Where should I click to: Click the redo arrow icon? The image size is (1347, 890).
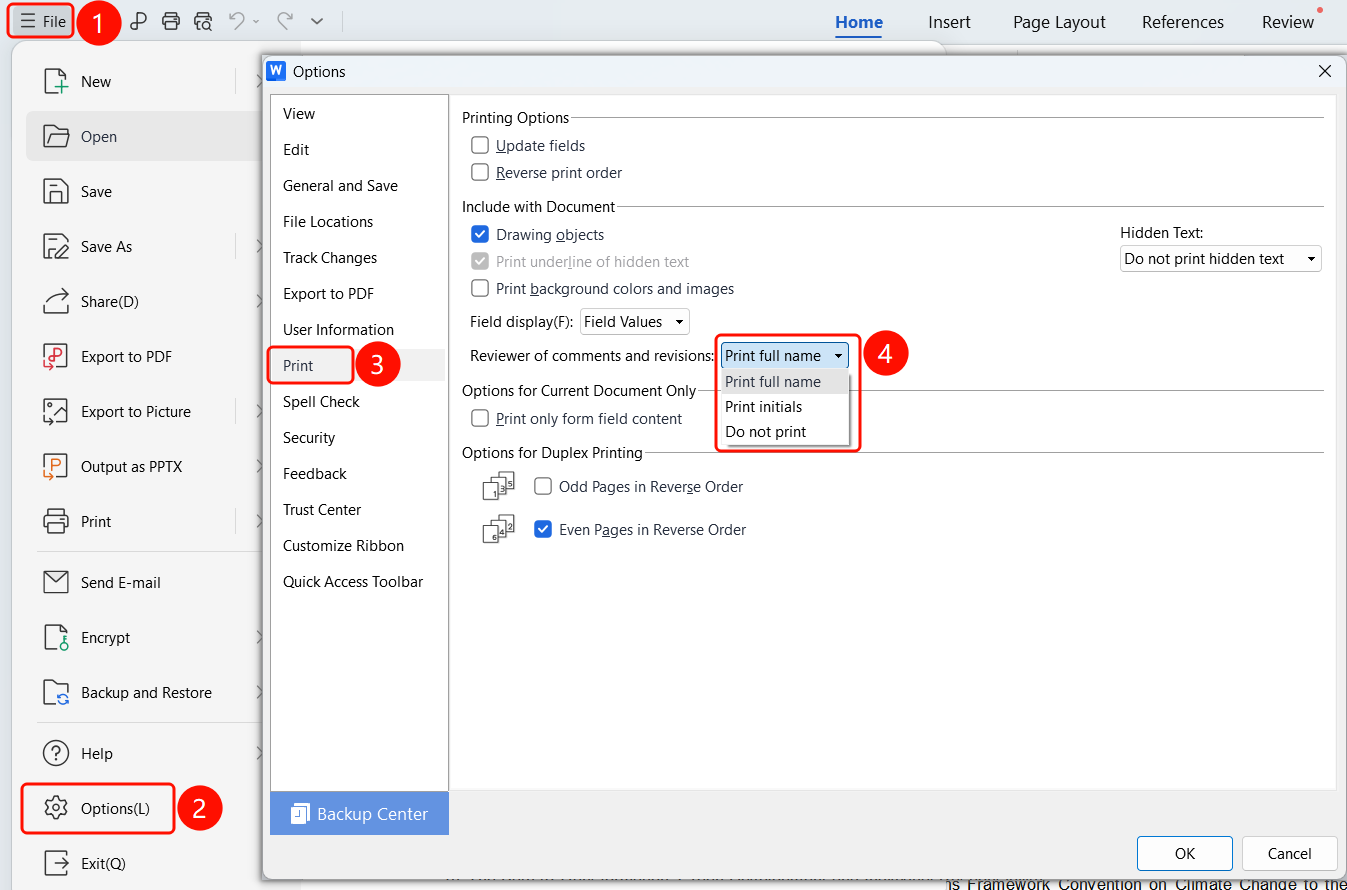tap(285, 21)
